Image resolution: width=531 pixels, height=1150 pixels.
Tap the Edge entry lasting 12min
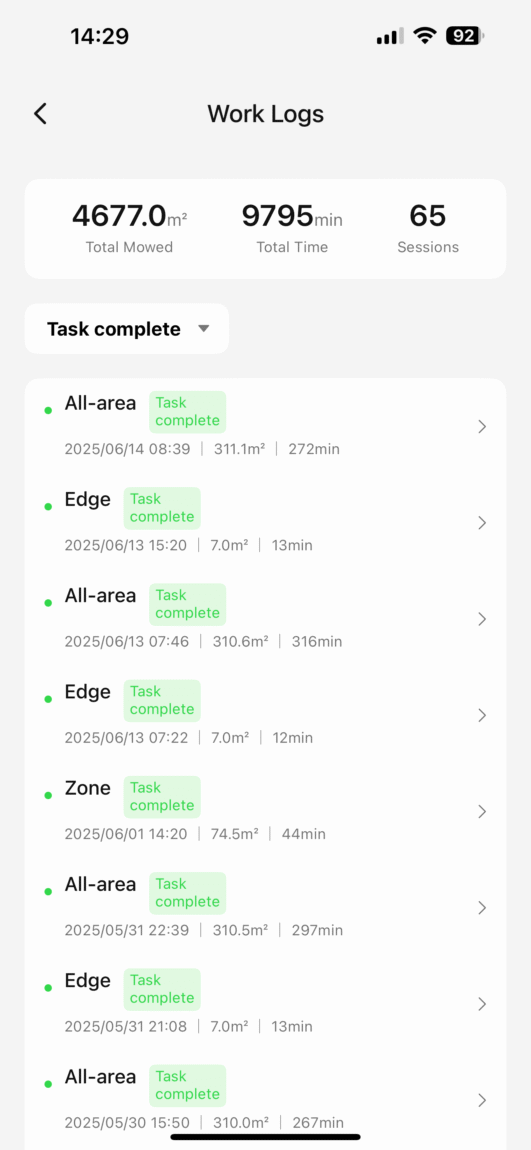tap(266, 715)
